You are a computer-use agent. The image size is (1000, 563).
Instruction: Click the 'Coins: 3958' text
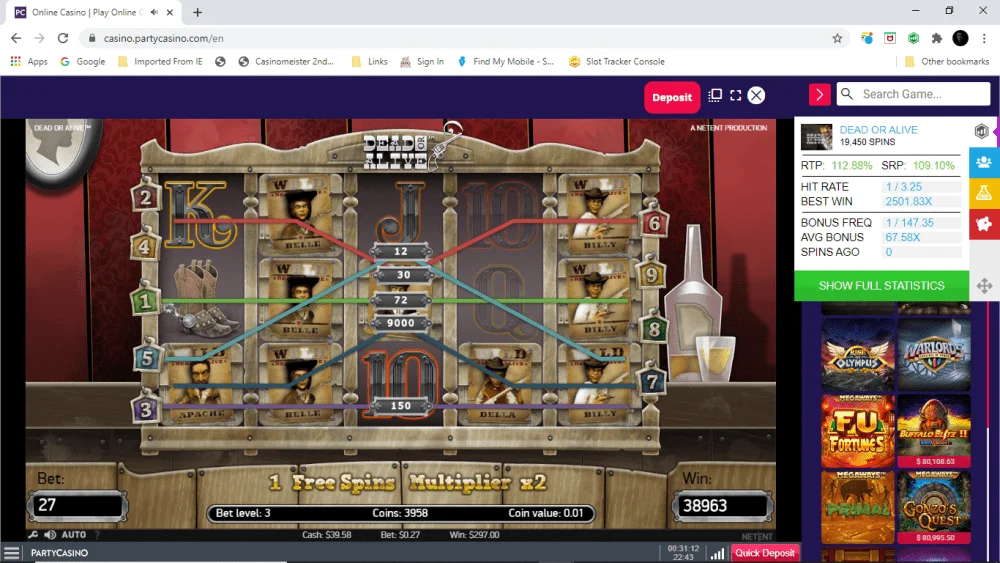point(400,513)
